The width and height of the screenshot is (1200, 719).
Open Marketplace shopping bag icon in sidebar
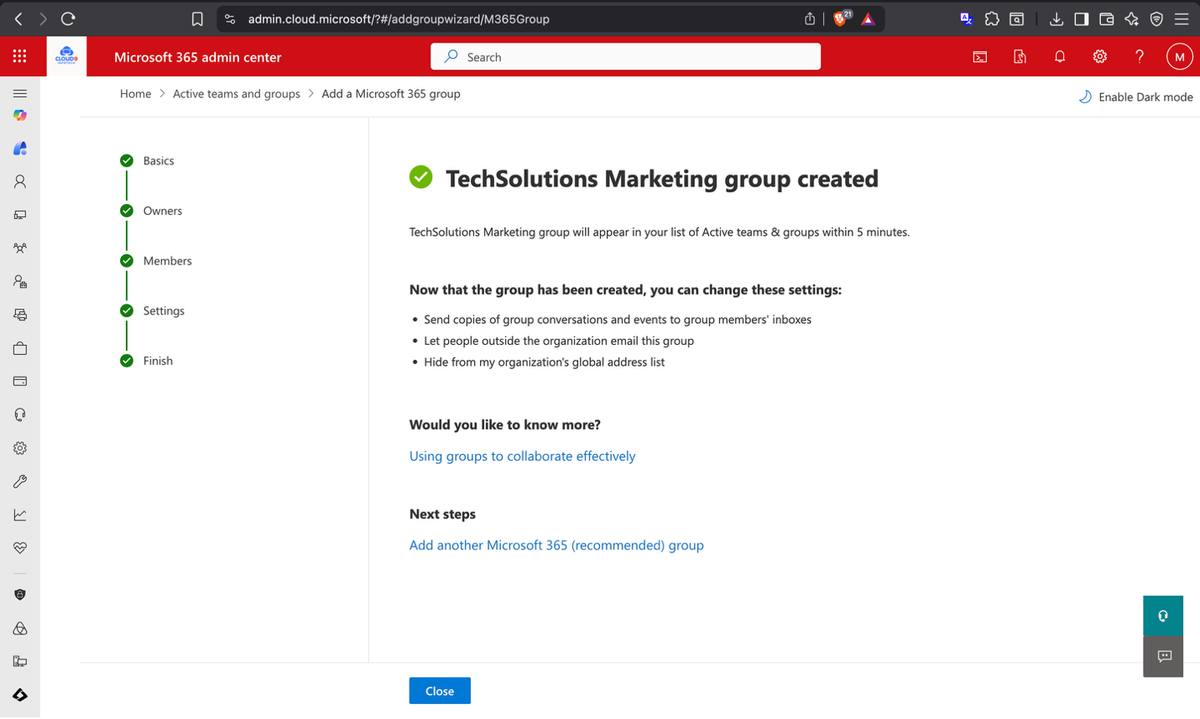[19, 348]
